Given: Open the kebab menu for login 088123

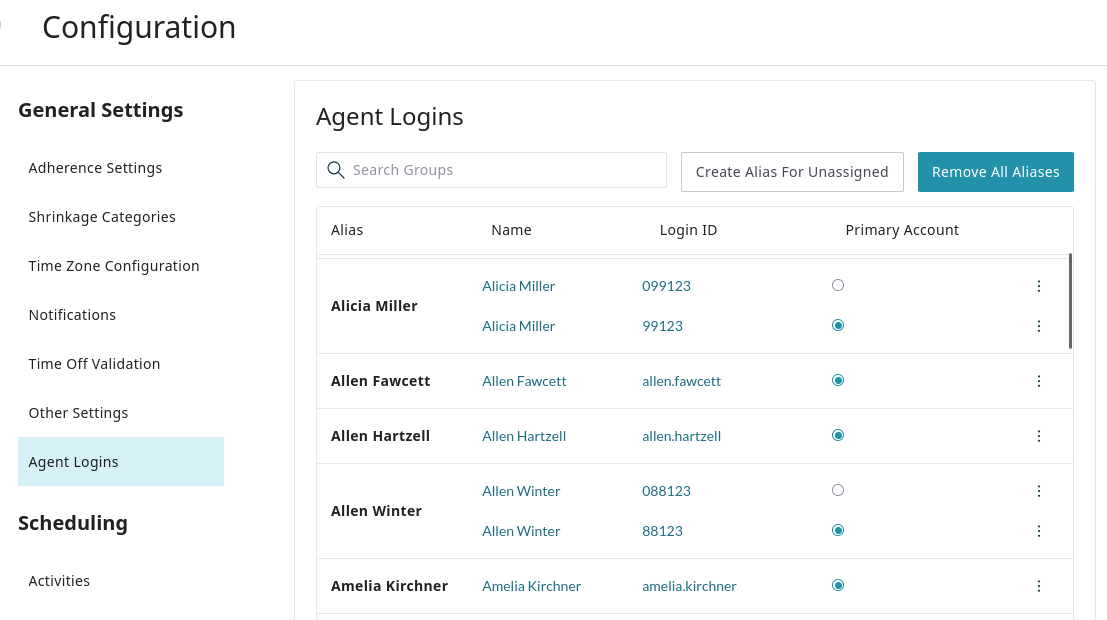Looking at the screenshot, I should pyautogui.click(x=1038, y=491).
